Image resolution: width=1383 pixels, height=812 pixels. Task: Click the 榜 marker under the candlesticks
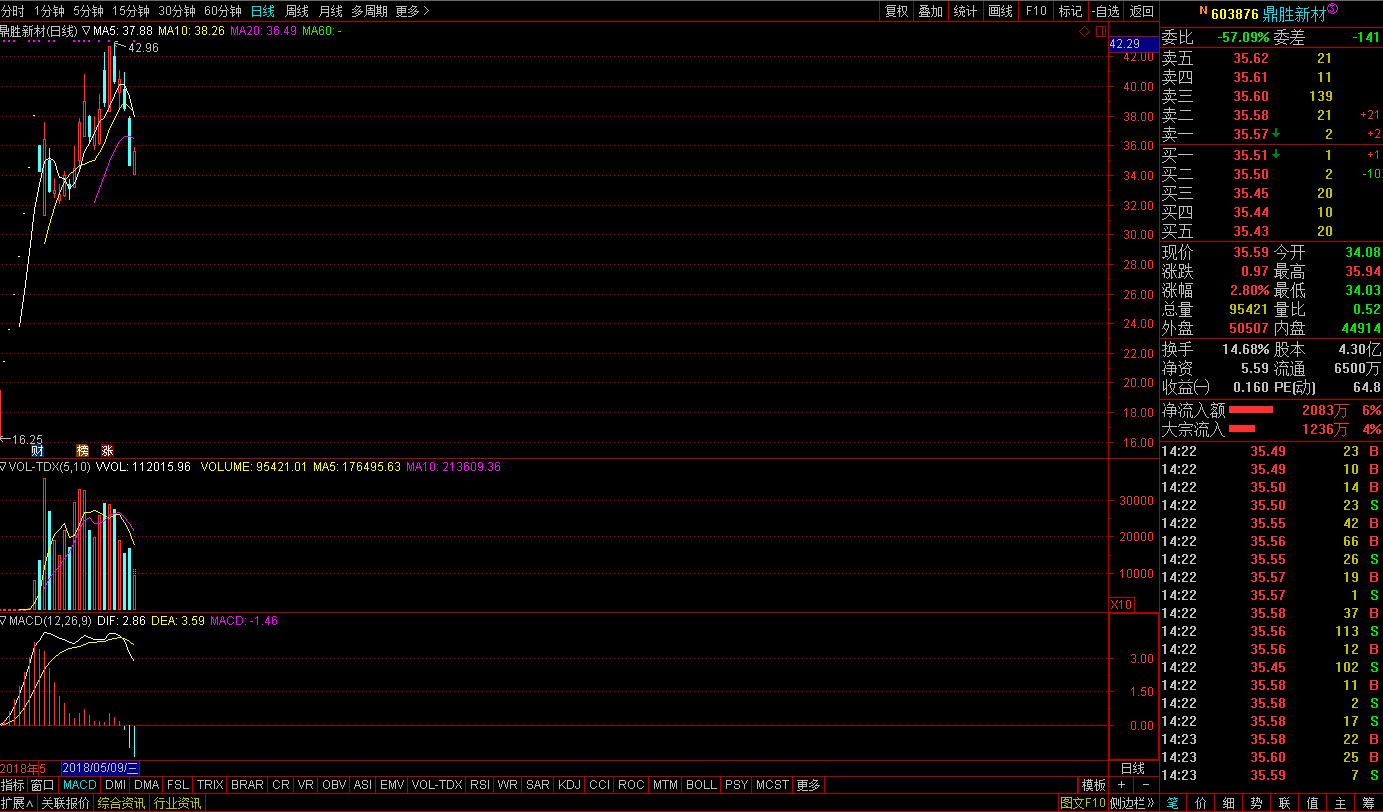point(82,450)
